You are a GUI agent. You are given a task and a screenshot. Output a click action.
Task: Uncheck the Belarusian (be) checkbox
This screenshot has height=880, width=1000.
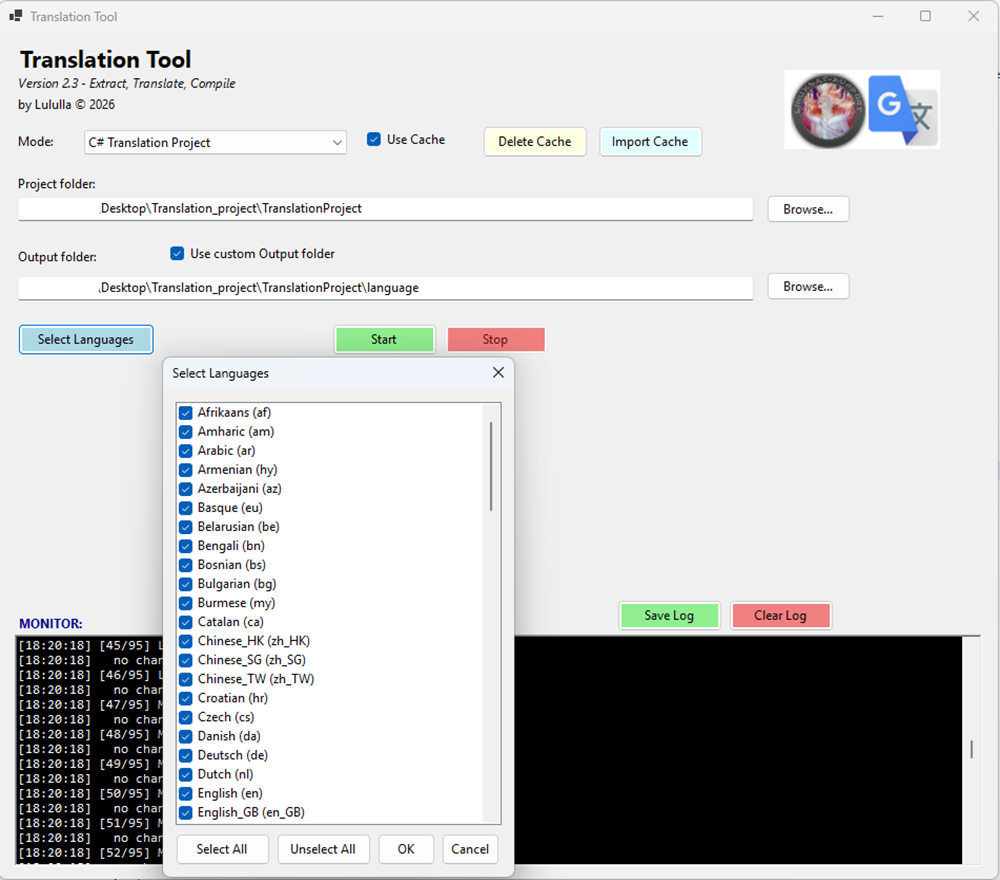pyautogui.click(x=186, y=527)
